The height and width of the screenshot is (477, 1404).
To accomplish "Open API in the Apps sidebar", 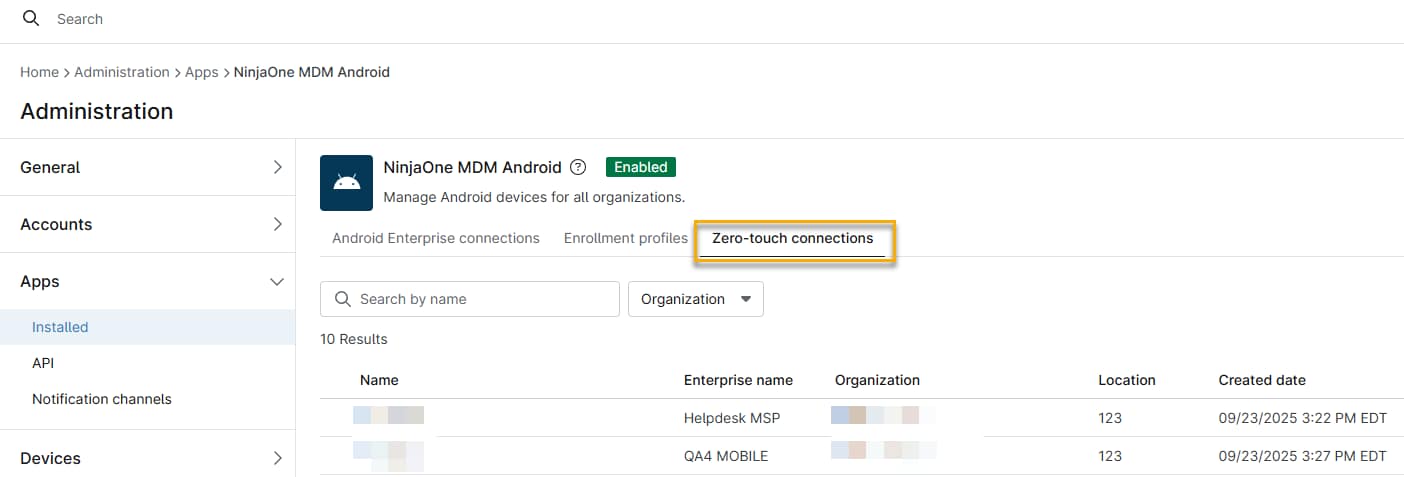I will coord(43,363).
